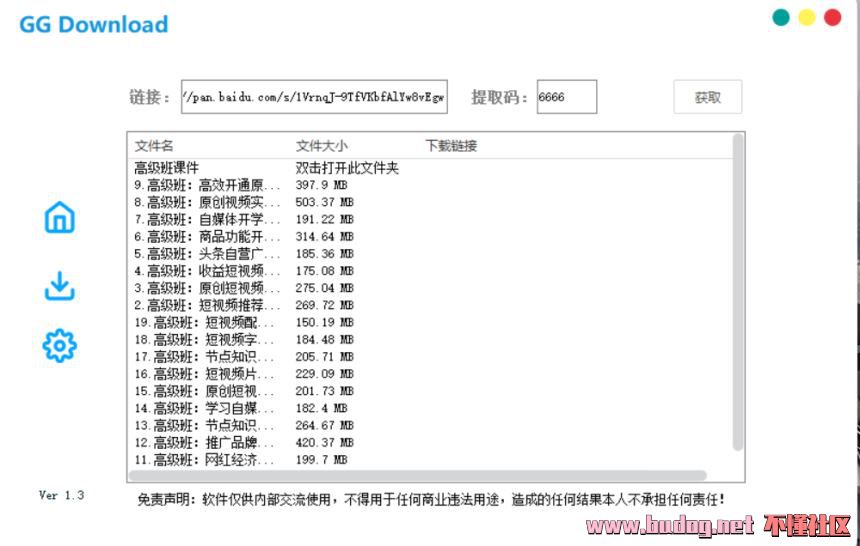Click the horizontal scrollbar below file list

[420, 476]
